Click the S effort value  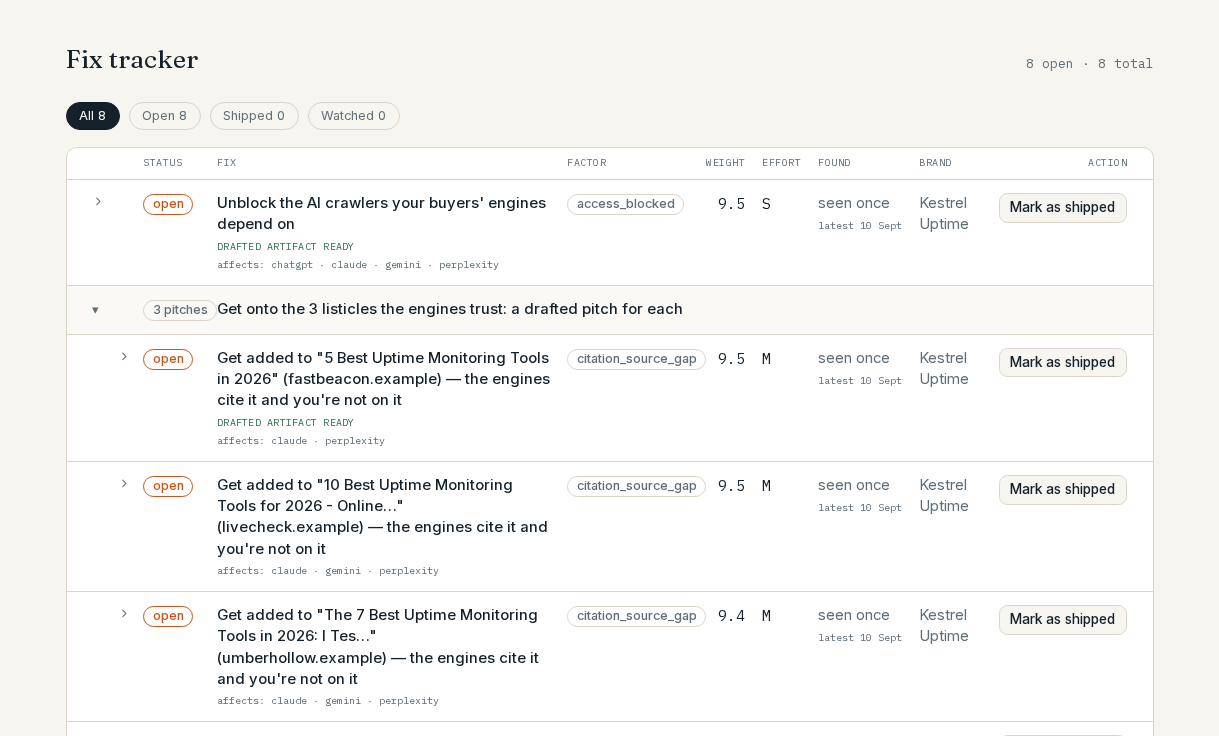point(766,204)
